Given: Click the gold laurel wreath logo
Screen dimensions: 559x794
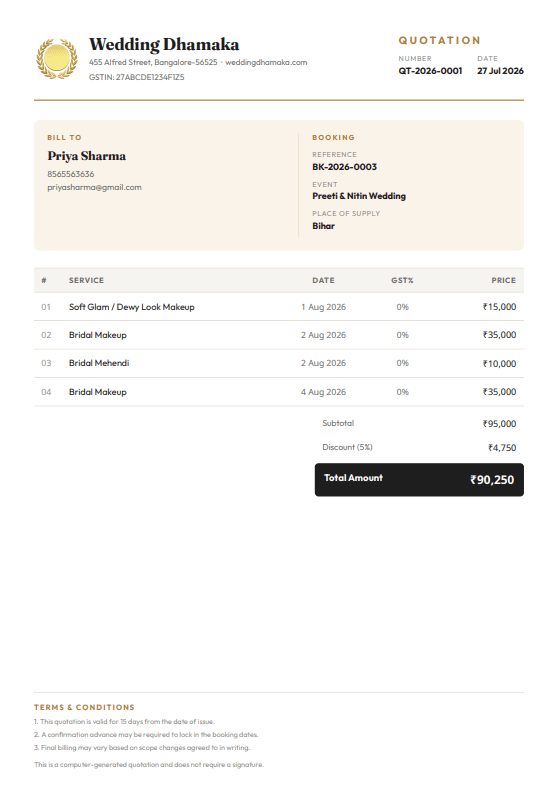Looking at the screenshot, I should (57, 59).
